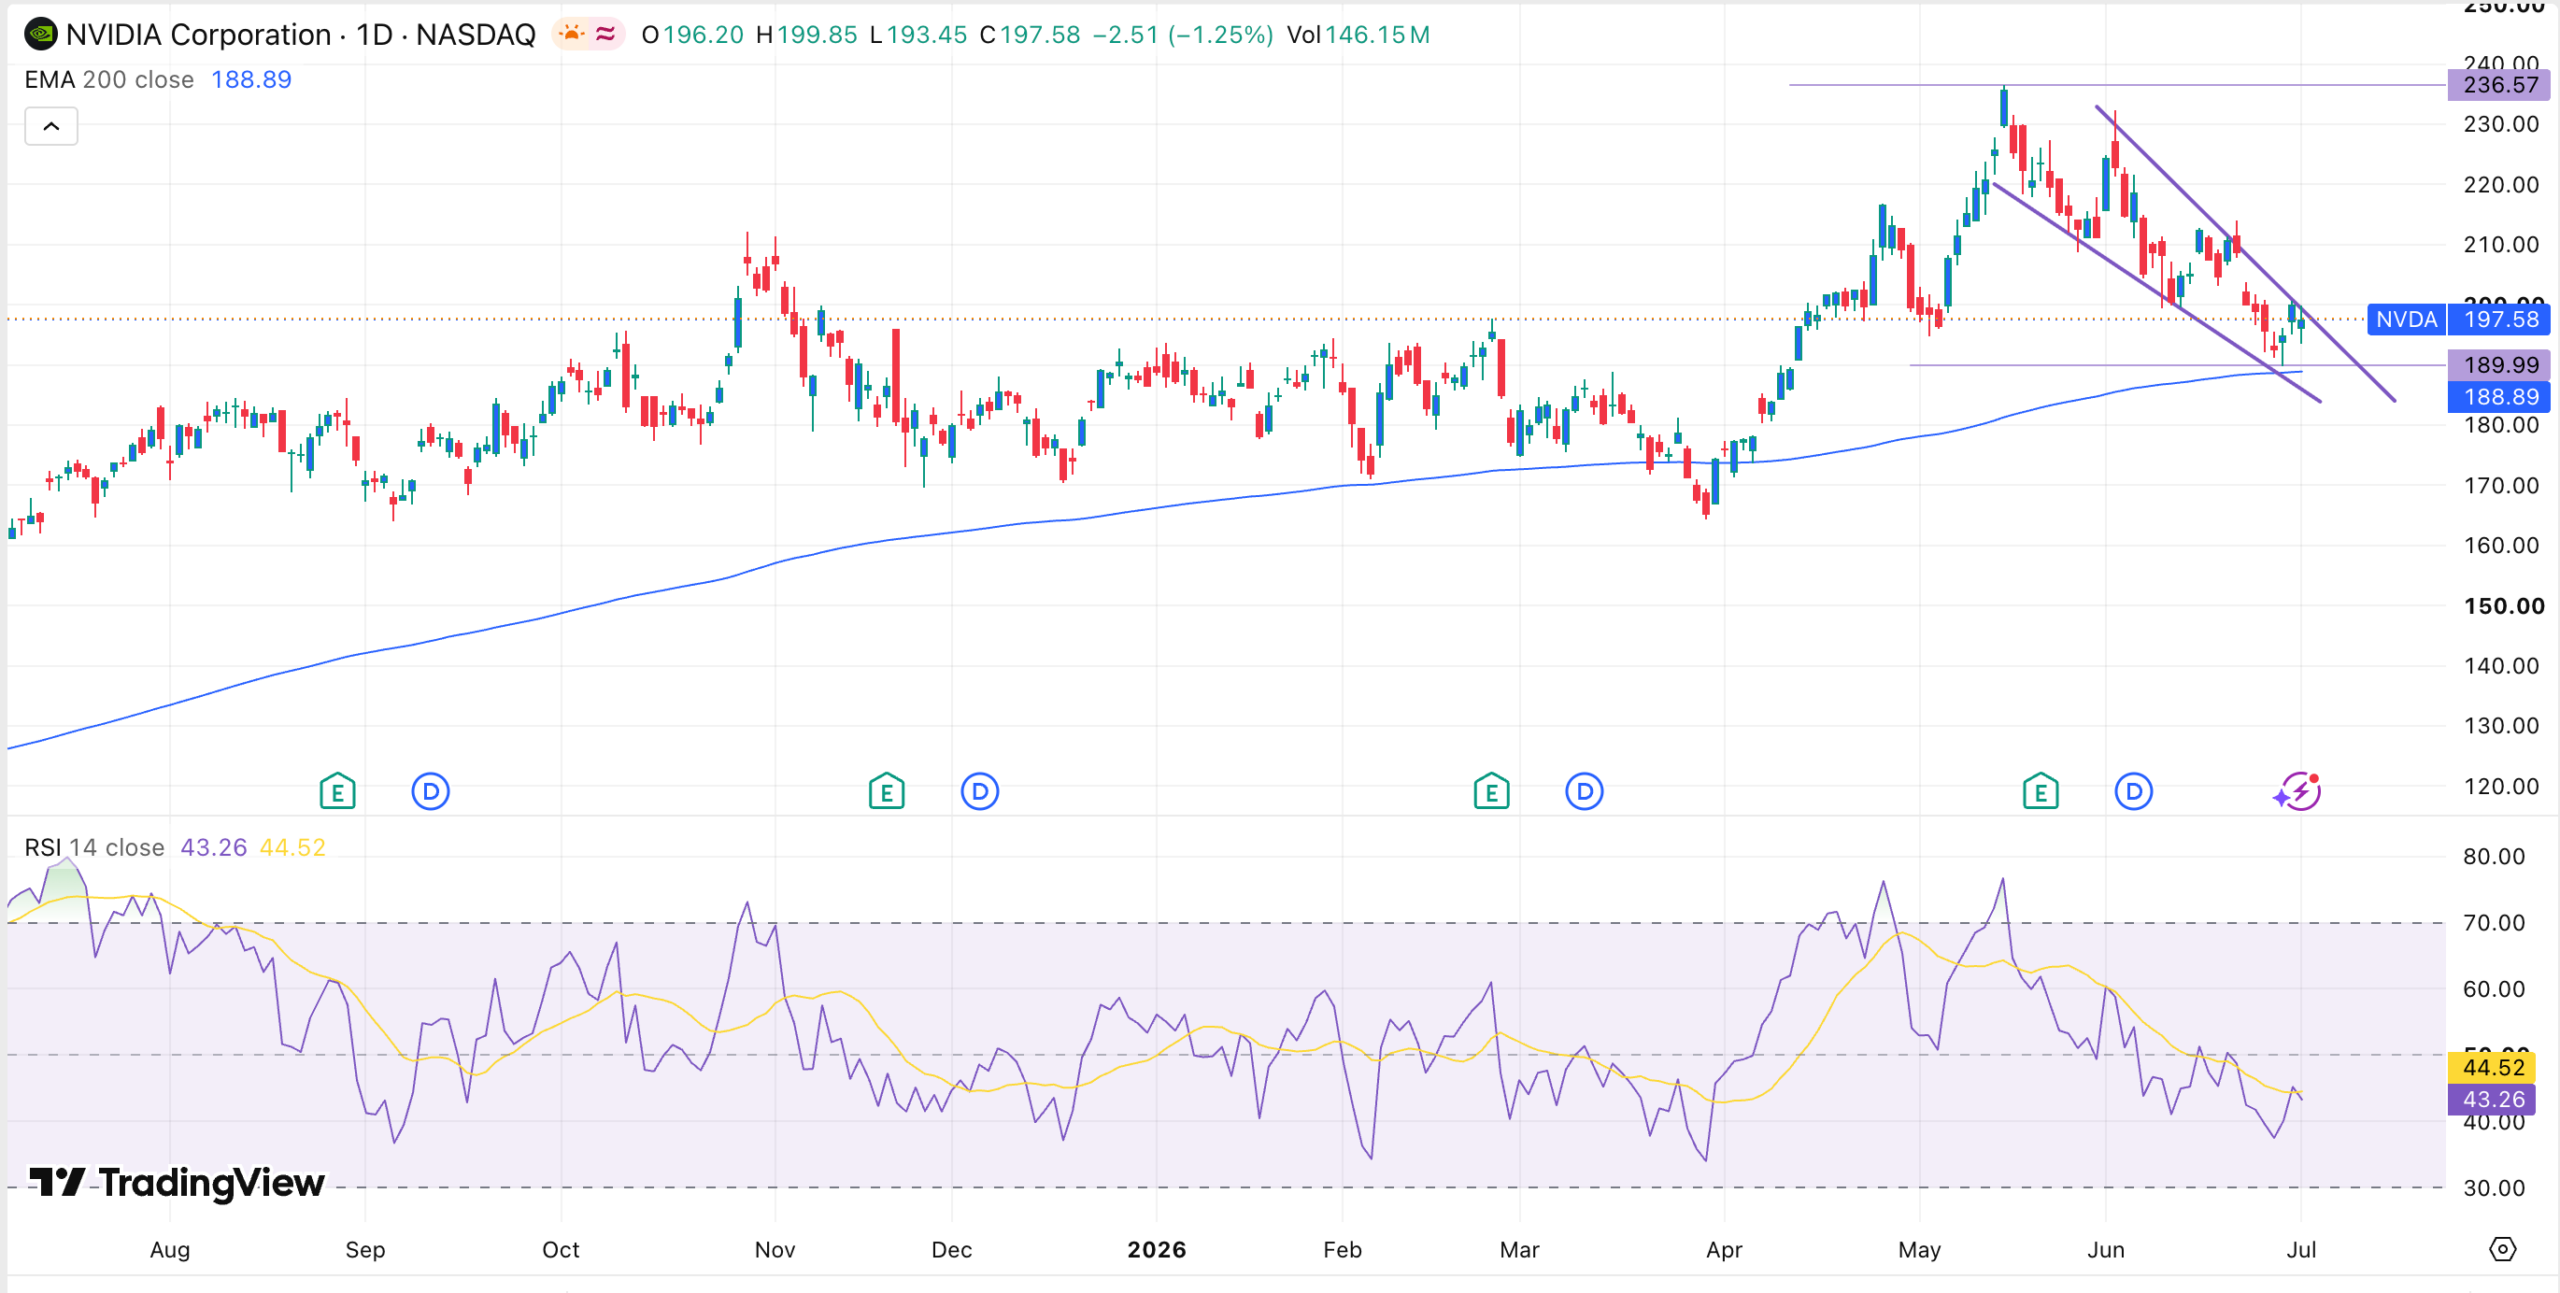Click the 197.58 current price label
Viewport: 2560px width, 1293px height.
tap(2500, 320)
